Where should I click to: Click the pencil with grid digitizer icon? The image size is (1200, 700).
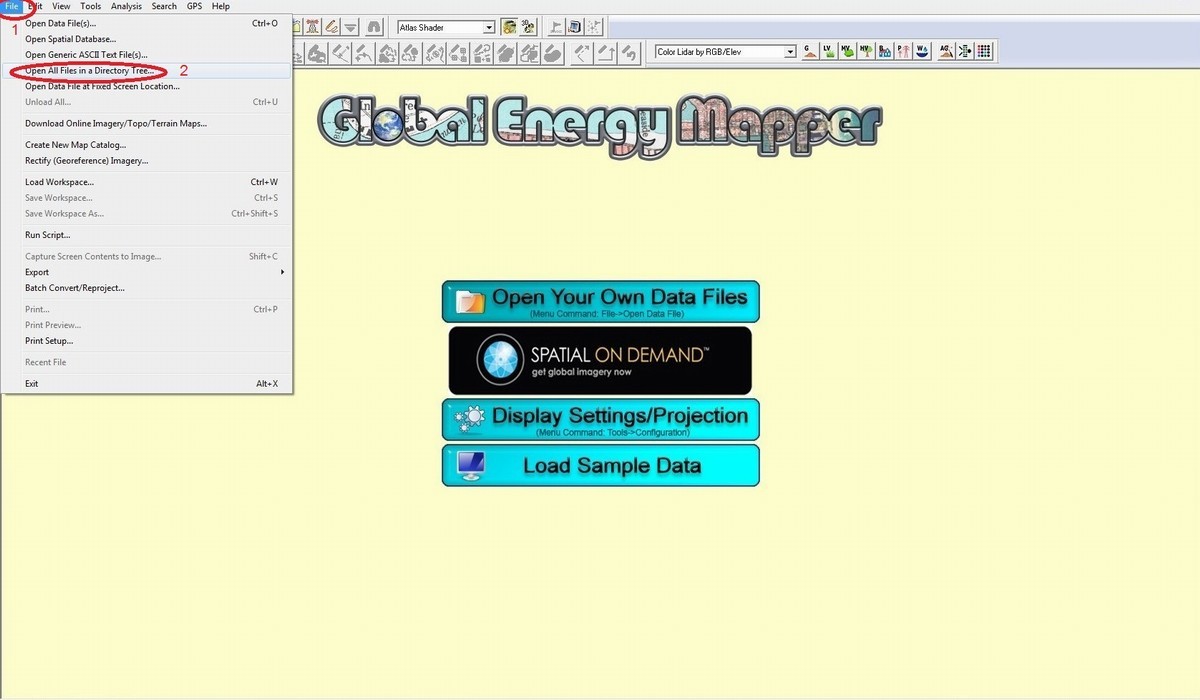pos(460,55)
